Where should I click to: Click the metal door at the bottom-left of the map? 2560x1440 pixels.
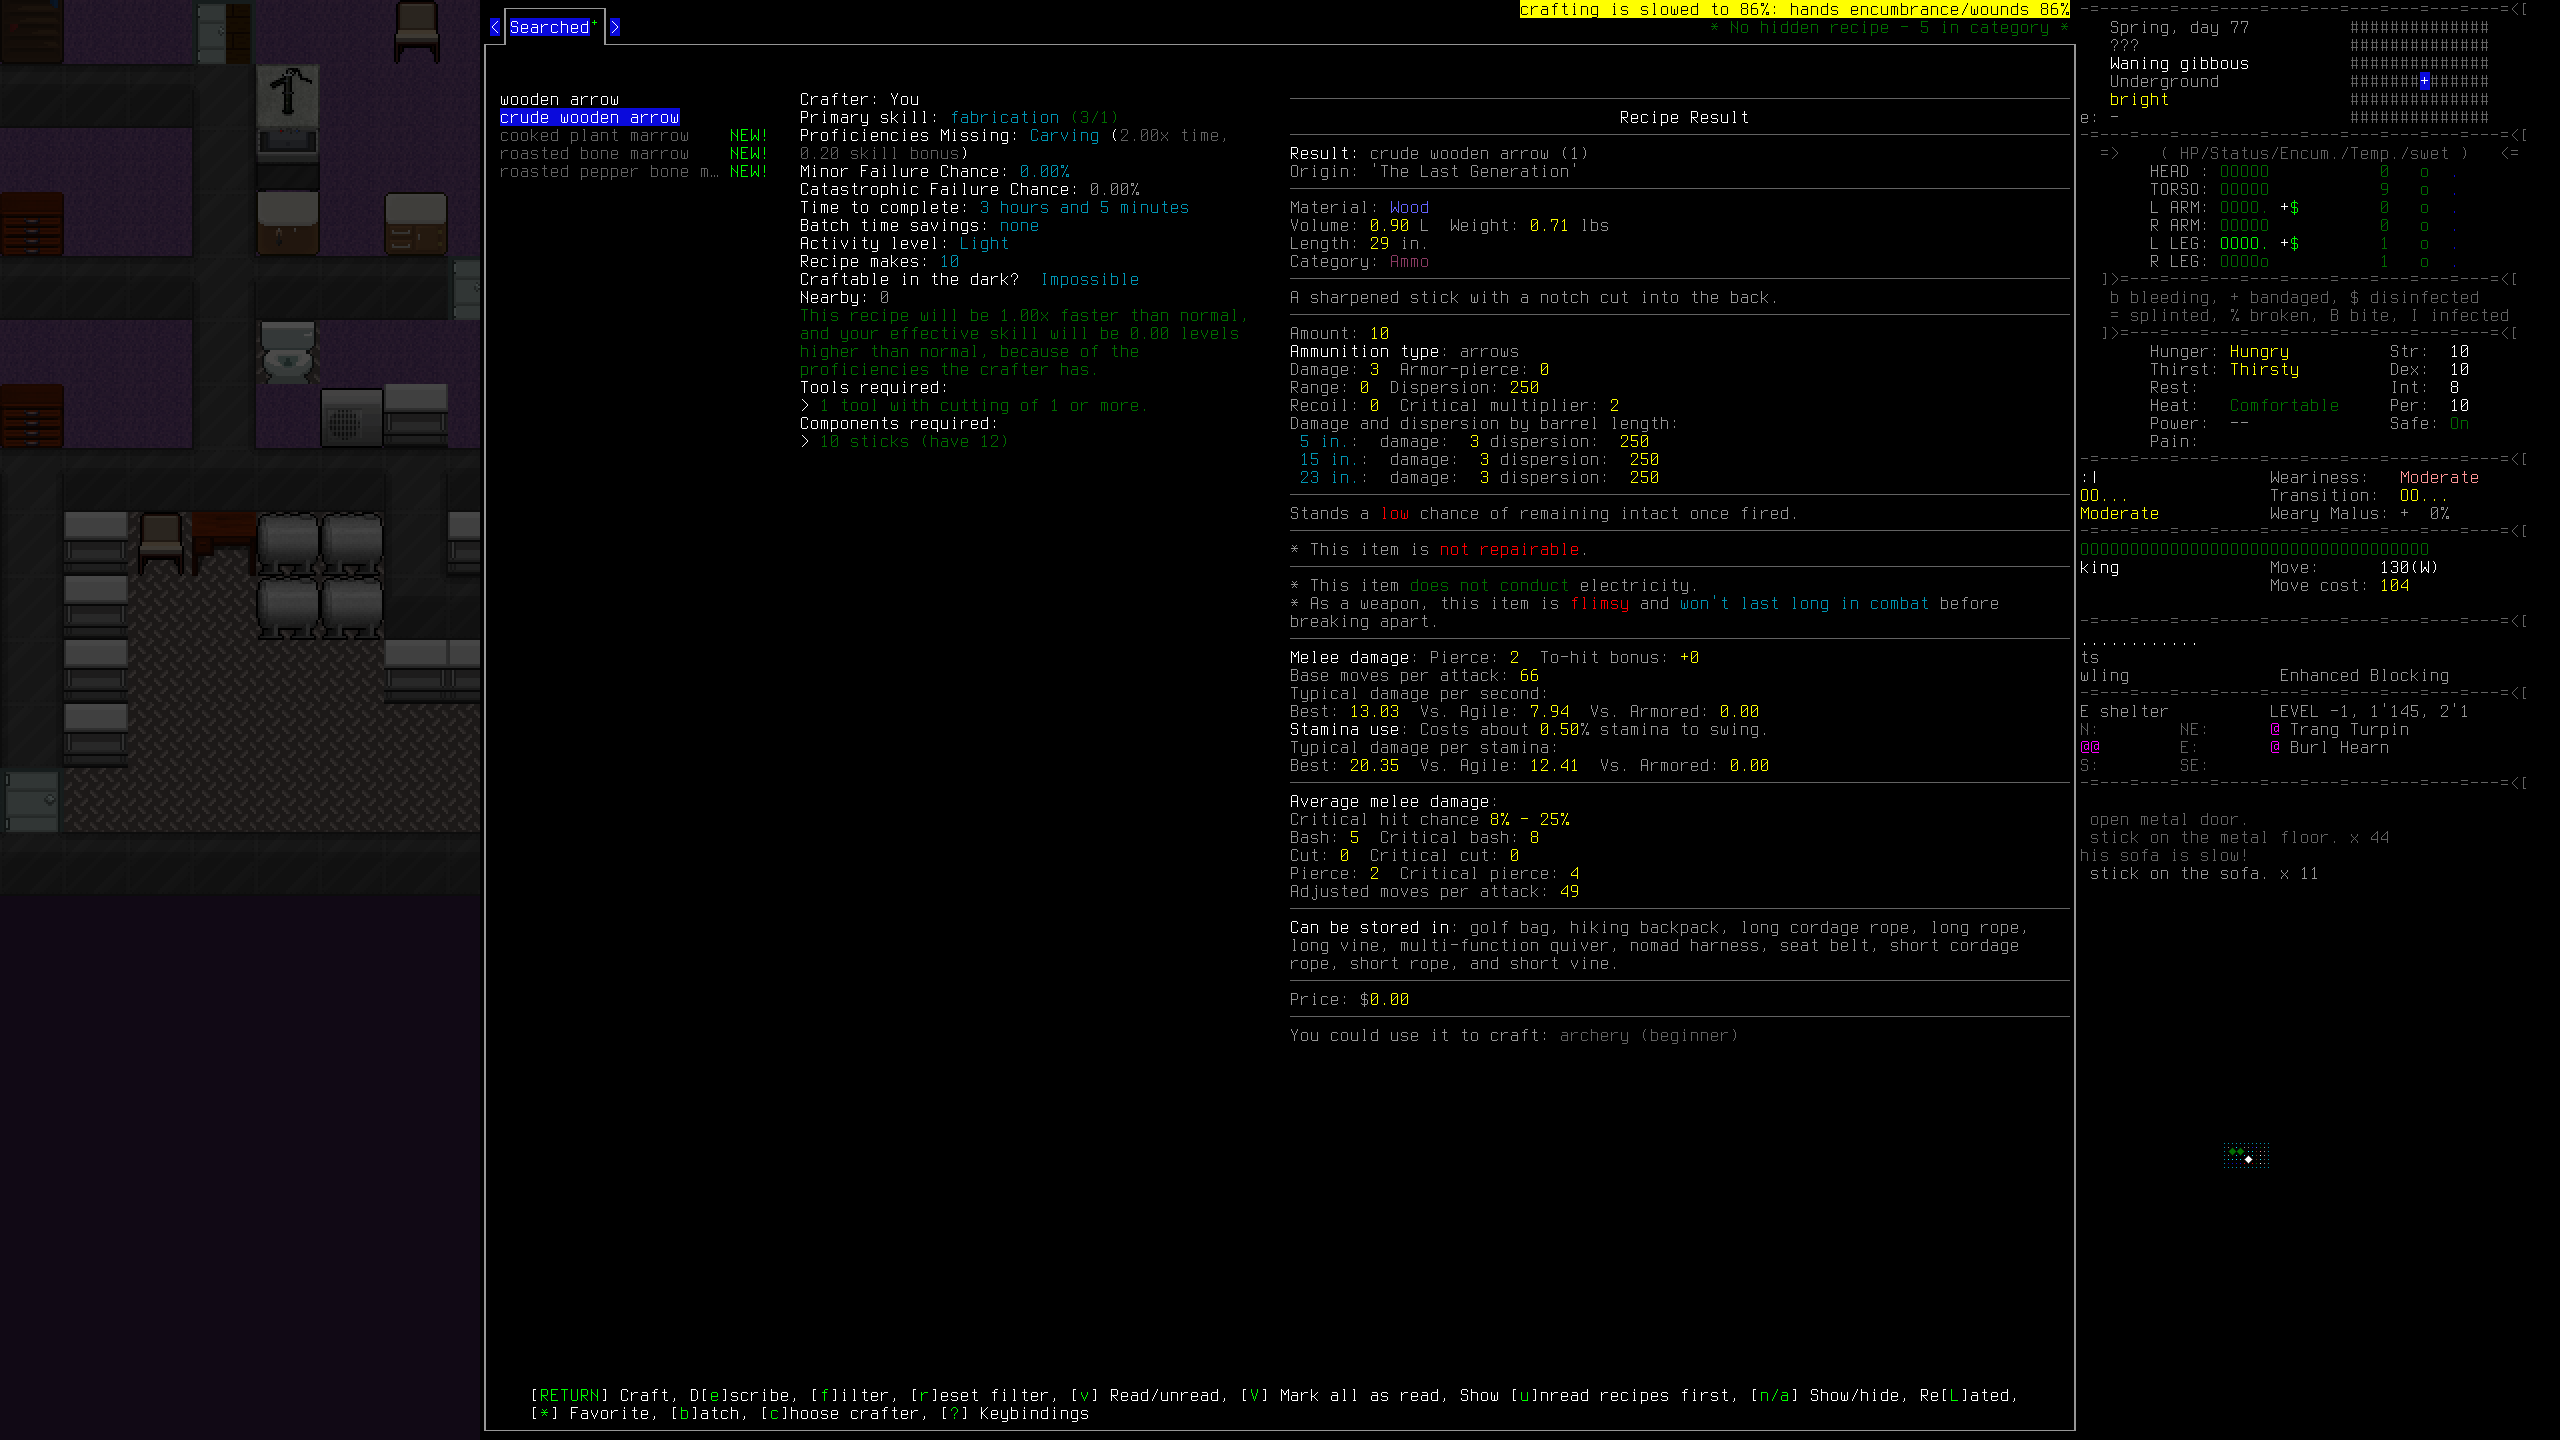coord(32,800)
